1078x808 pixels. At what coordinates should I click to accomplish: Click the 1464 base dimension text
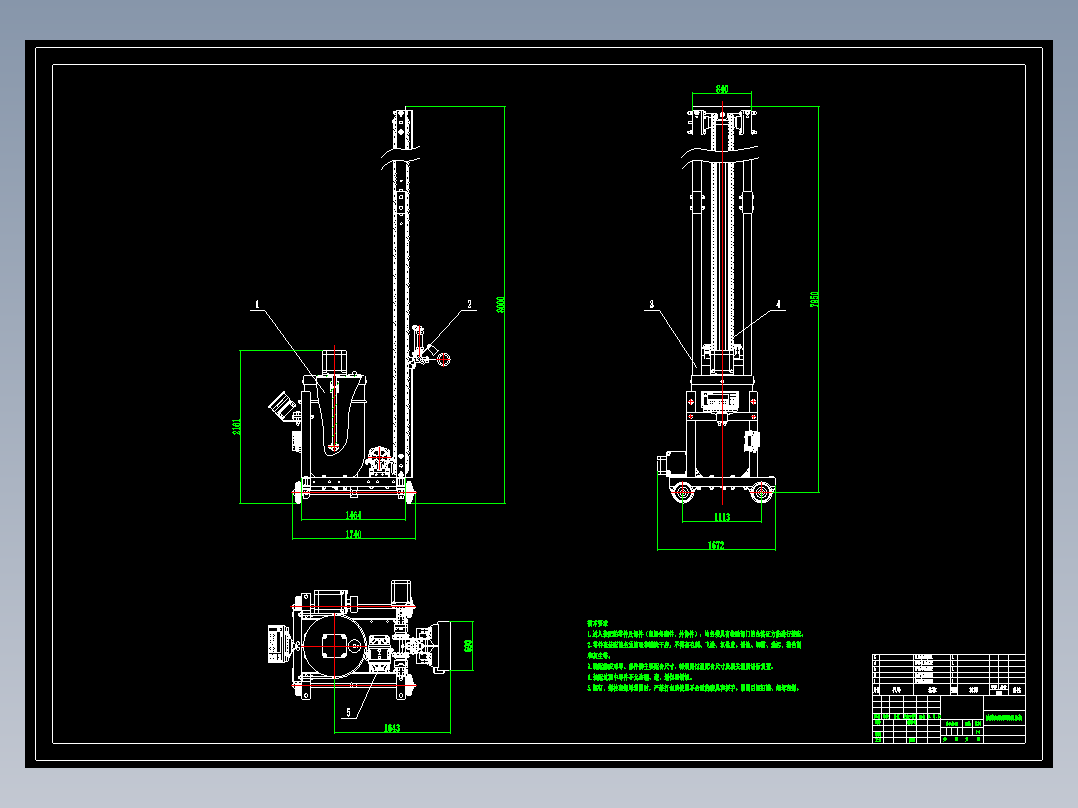click(x=353, y=515)
